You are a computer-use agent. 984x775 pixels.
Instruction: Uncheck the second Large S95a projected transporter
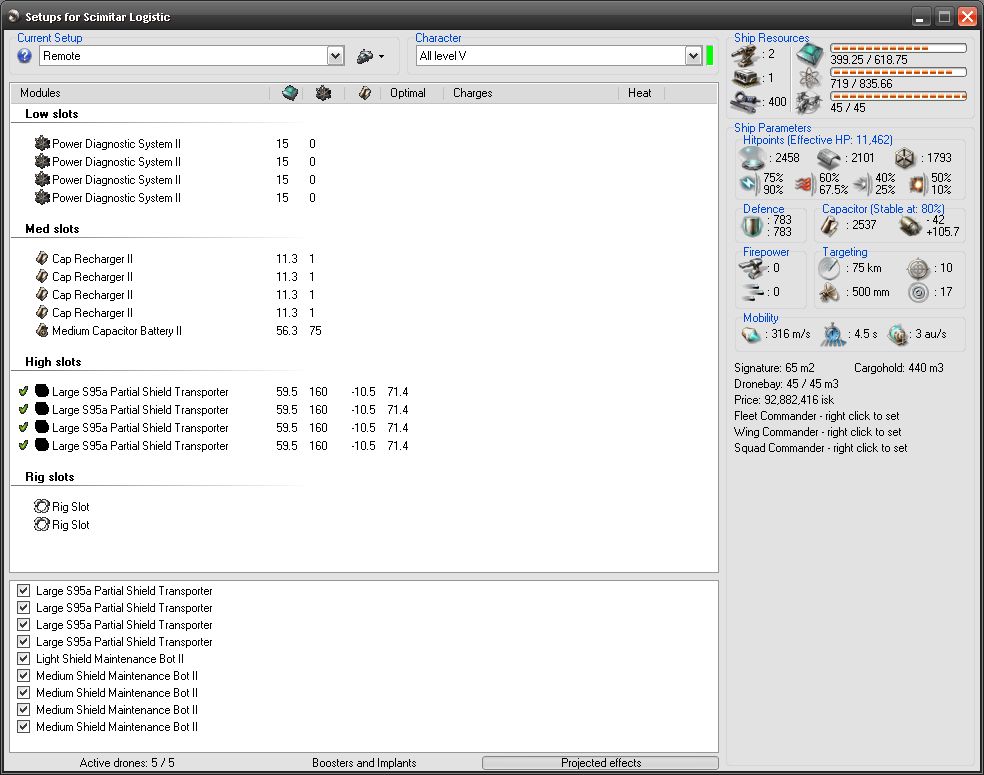click(23, 607)
